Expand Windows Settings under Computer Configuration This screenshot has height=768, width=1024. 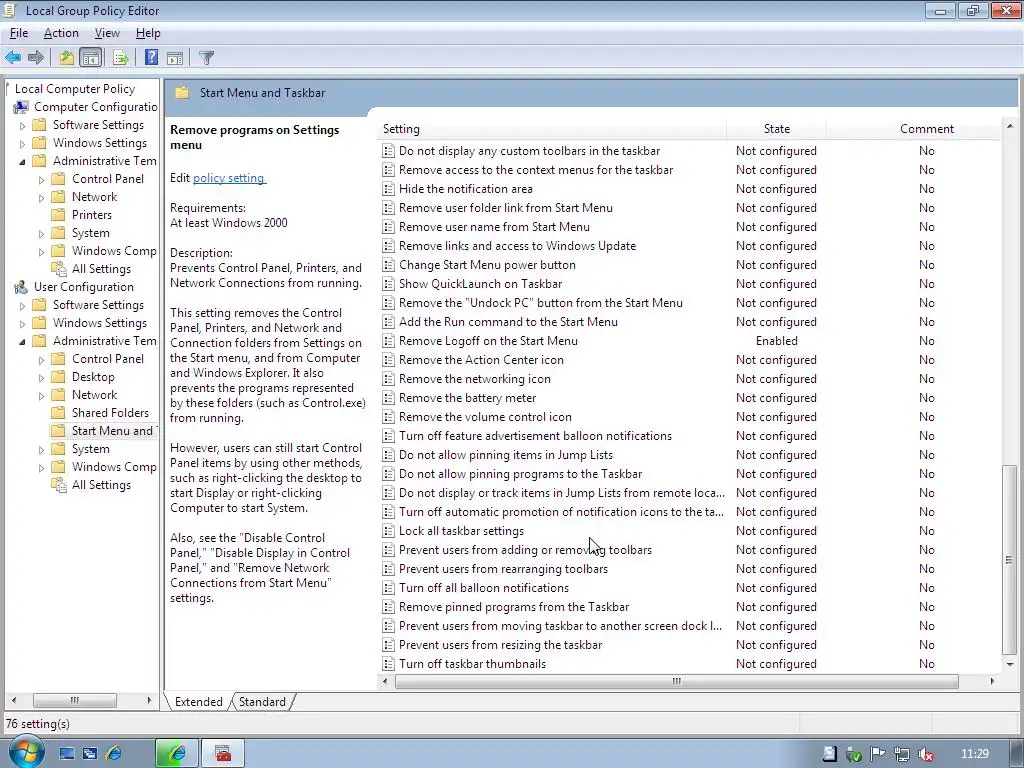pyautogui.click(x=22, y=143)
